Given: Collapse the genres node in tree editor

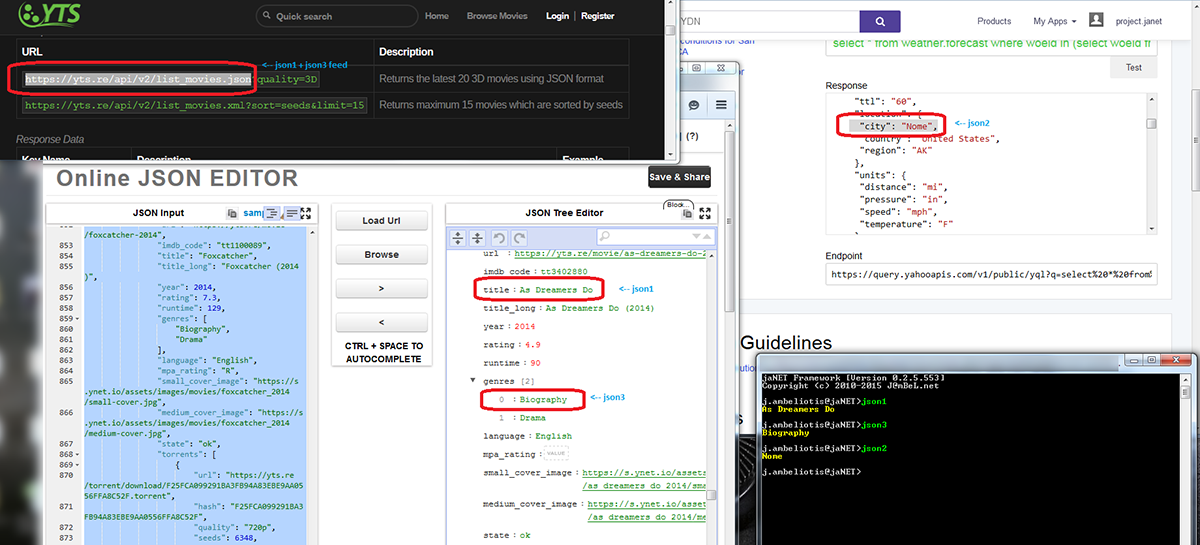Looking at the screenshot, I should tap(472, 381).
